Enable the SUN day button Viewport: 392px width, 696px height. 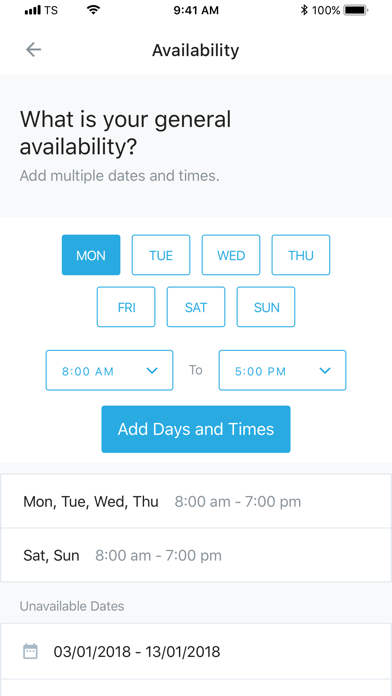(x=266, y=307)
